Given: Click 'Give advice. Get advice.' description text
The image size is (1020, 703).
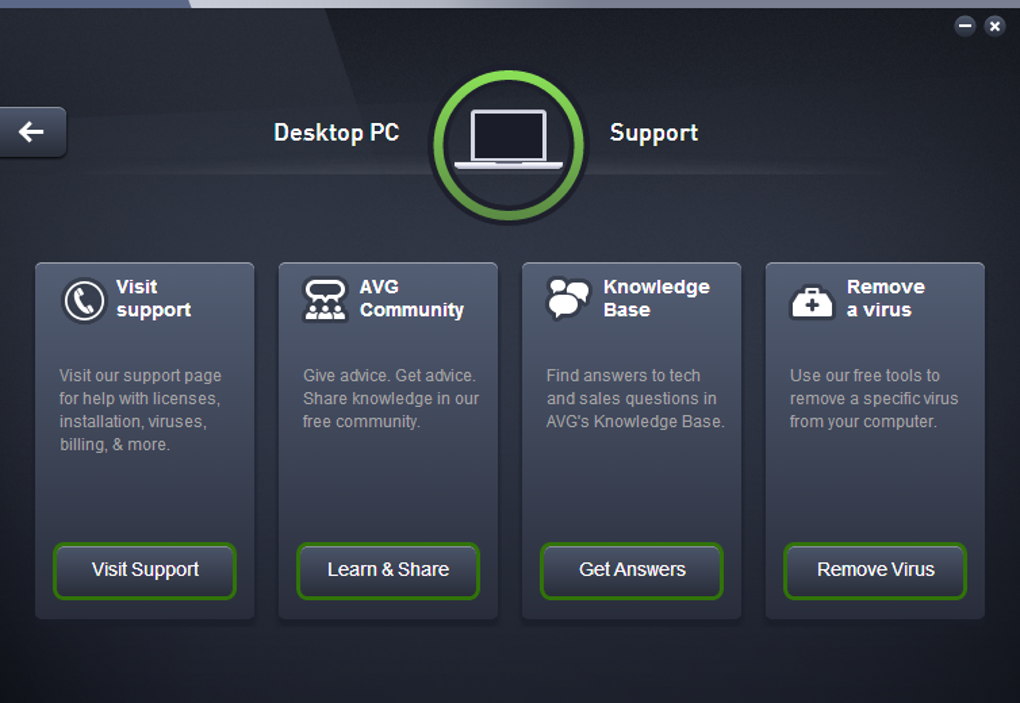Looking at the screenshot, I should point(390,399).
